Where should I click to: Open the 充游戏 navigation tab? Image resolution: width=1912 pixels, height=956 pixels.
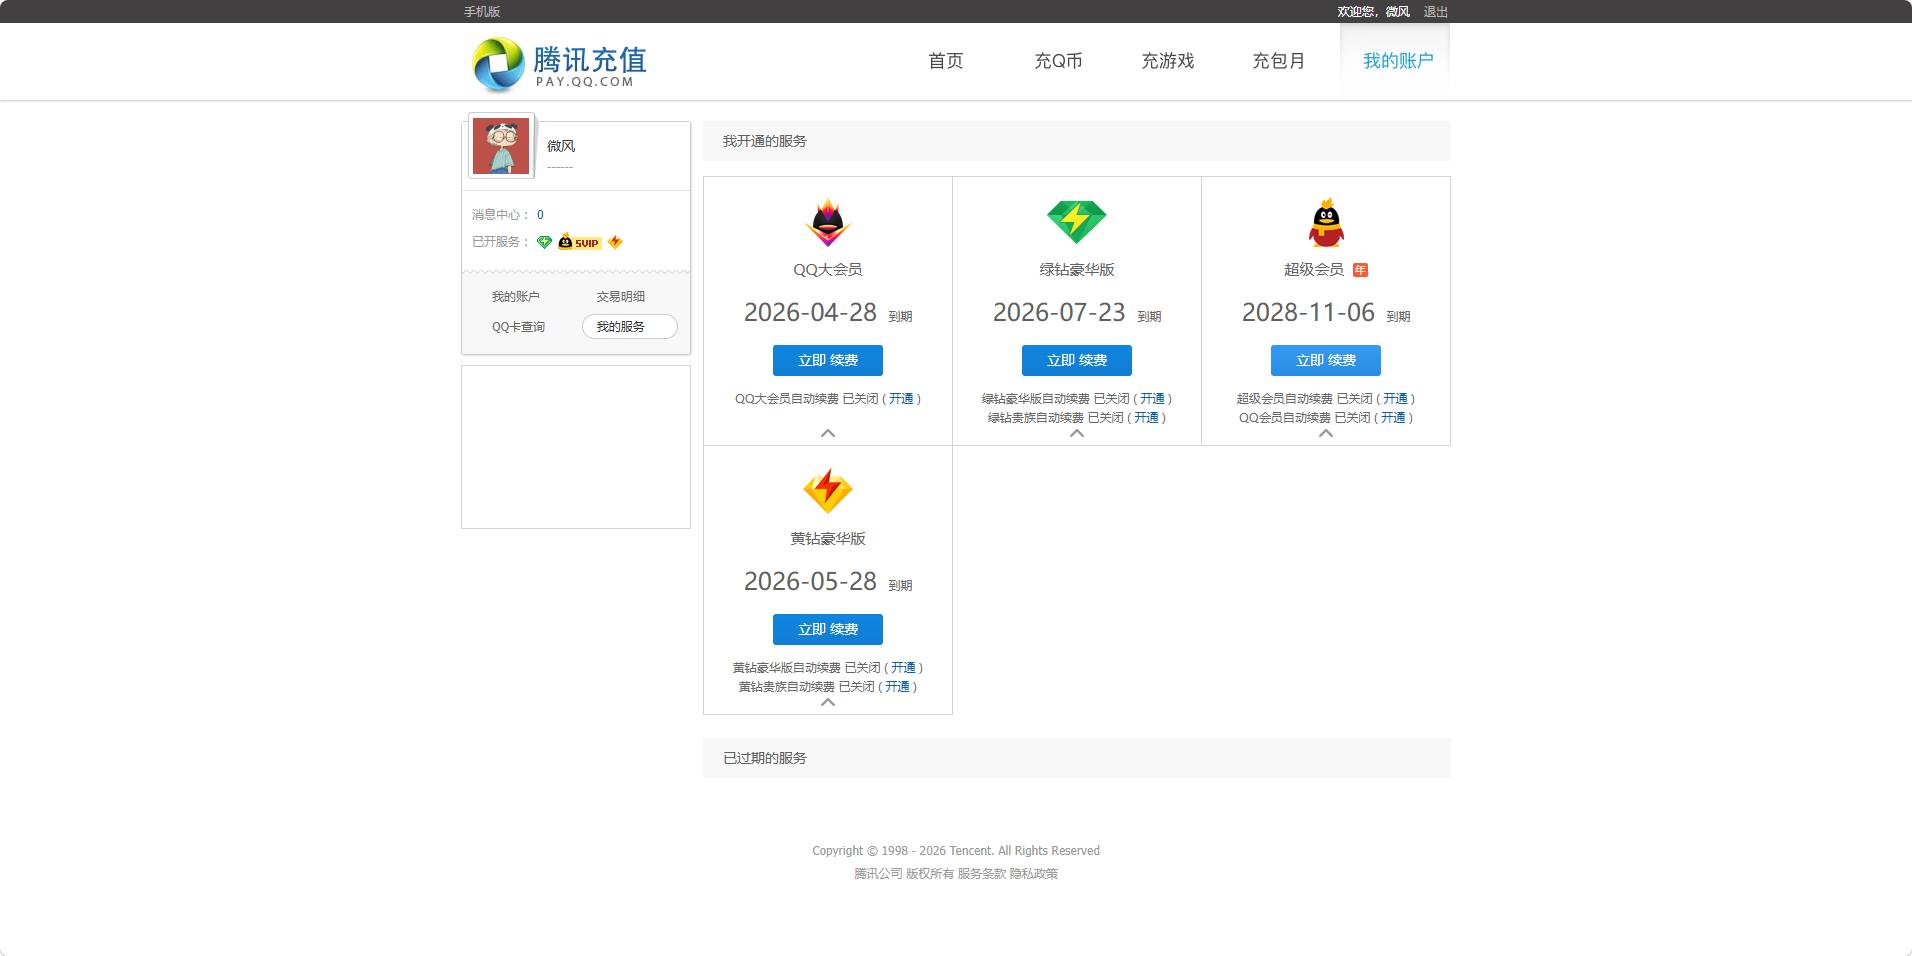point(1167,61)
